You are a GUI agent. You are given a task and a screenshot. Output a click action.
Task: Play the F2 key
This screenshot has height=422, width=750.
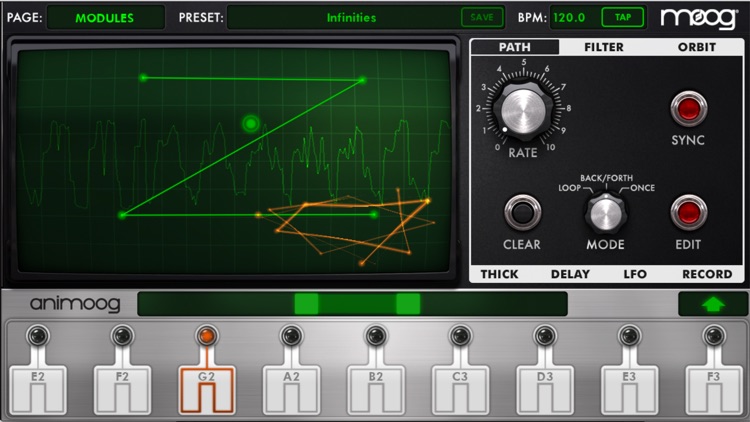(122, 390)
